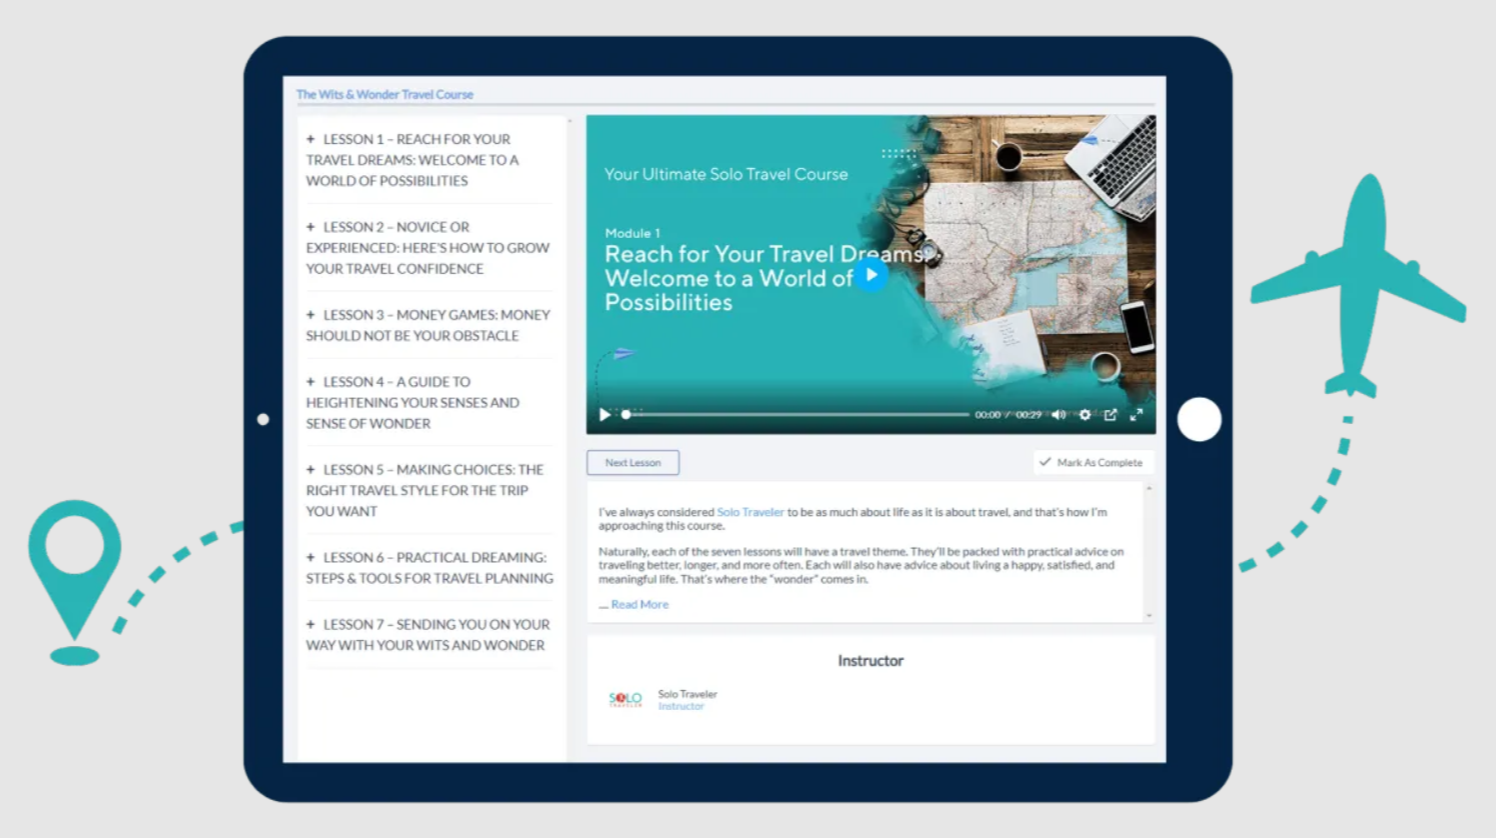Enter fullscreen using the expand arrows icon

pos(1136,415)
